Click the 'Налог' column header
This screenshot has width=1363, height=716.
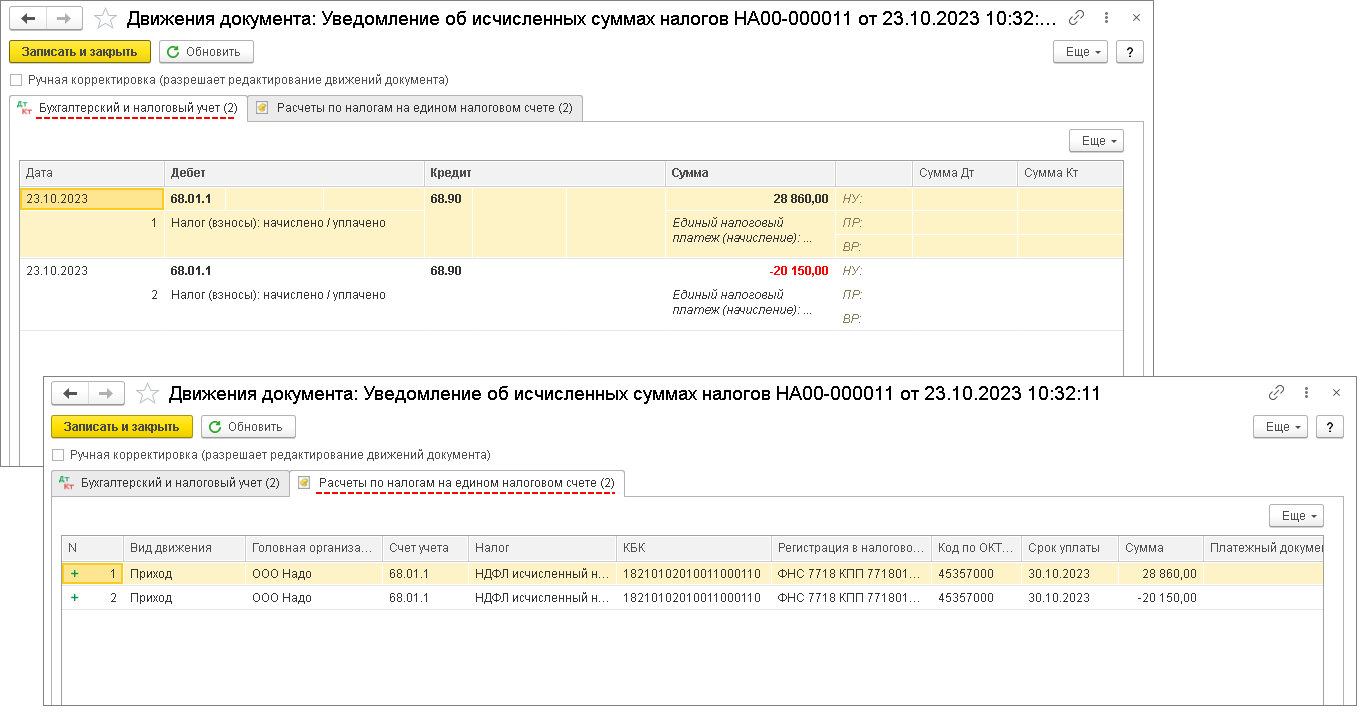[542, 548]
